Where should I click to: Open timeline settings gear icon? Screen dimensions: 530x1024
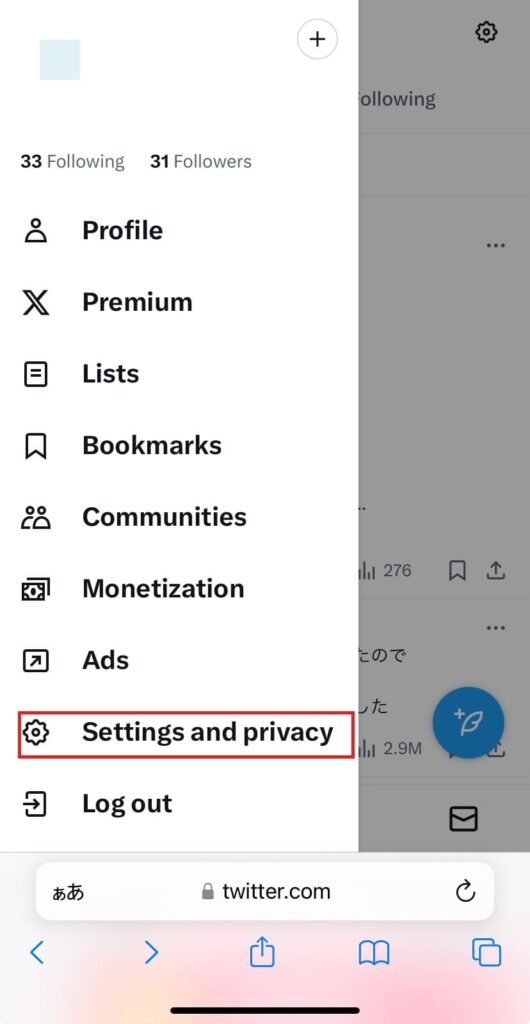point(486,31)
